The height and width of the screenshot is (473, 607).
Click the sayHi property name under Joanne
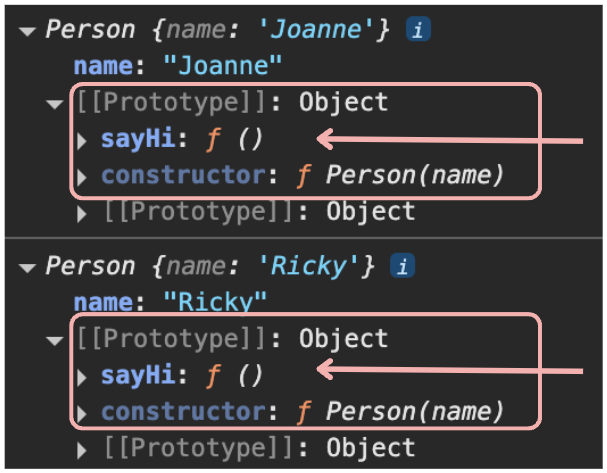(x=138, y=139)
